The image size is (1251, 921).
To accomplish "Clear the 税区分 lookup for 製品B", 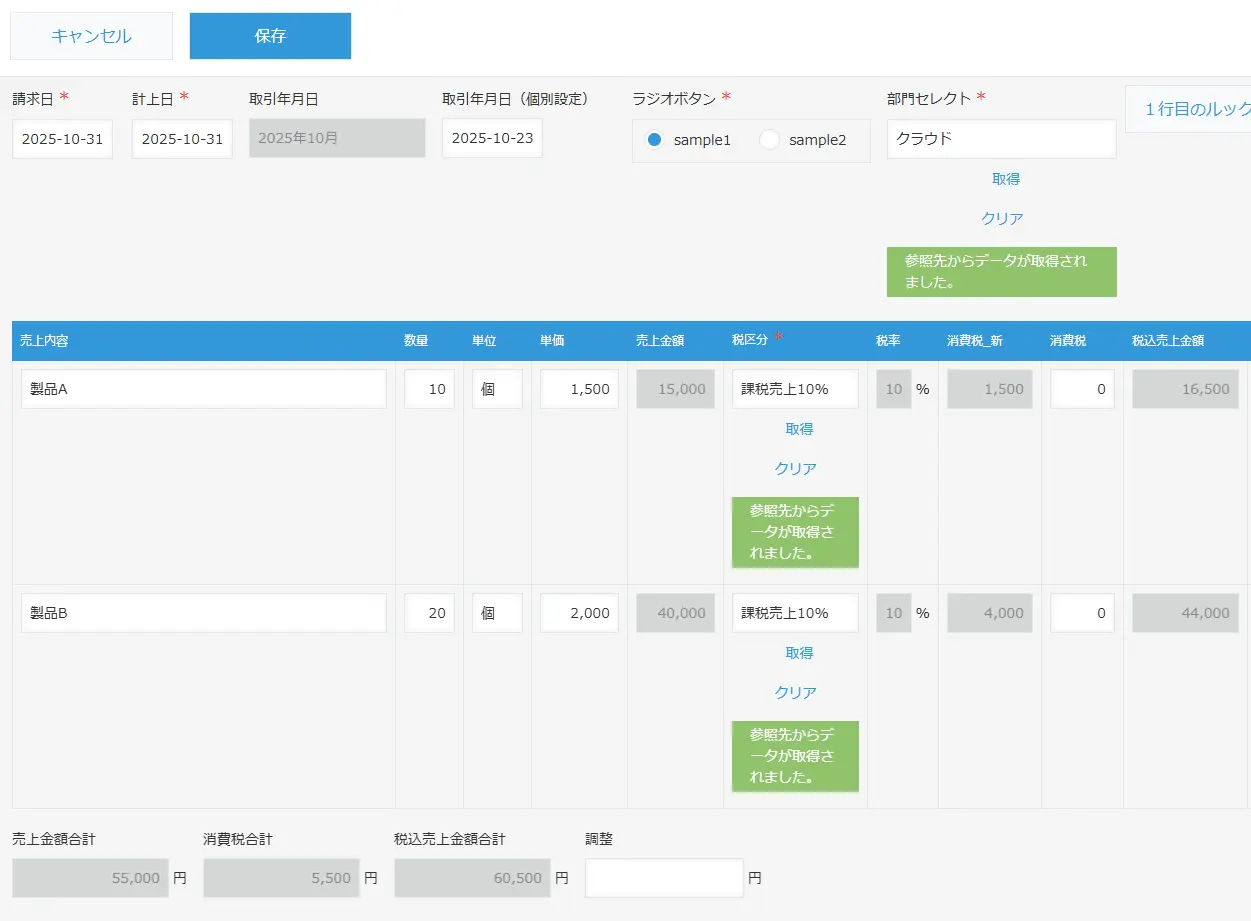I will (796, 693).
